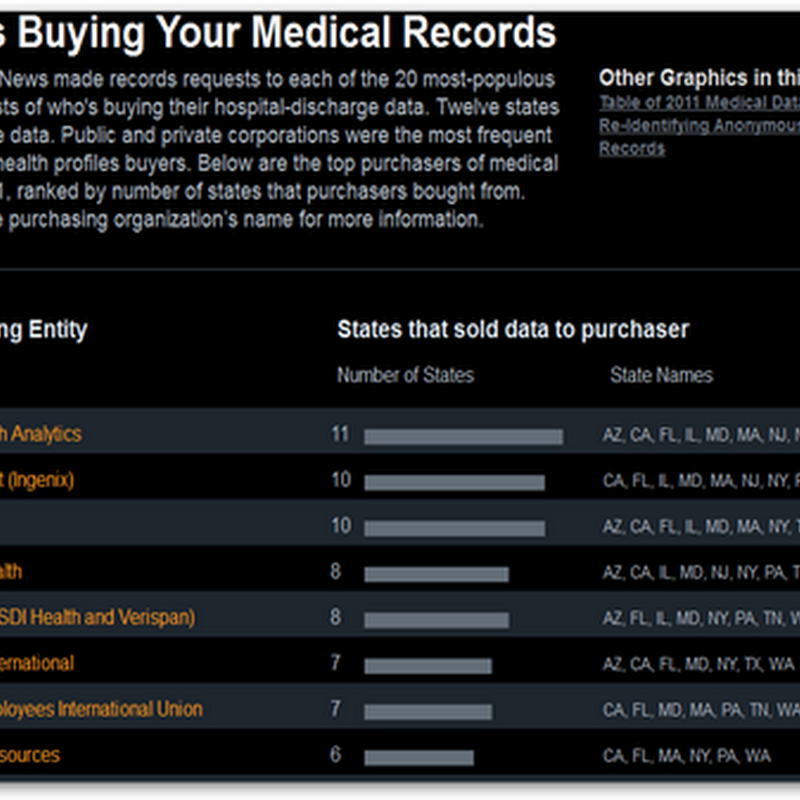Follow the "Re-Identifying Anonymous" graphics link
The image size is (800, 800).
[x=698, y=125]
